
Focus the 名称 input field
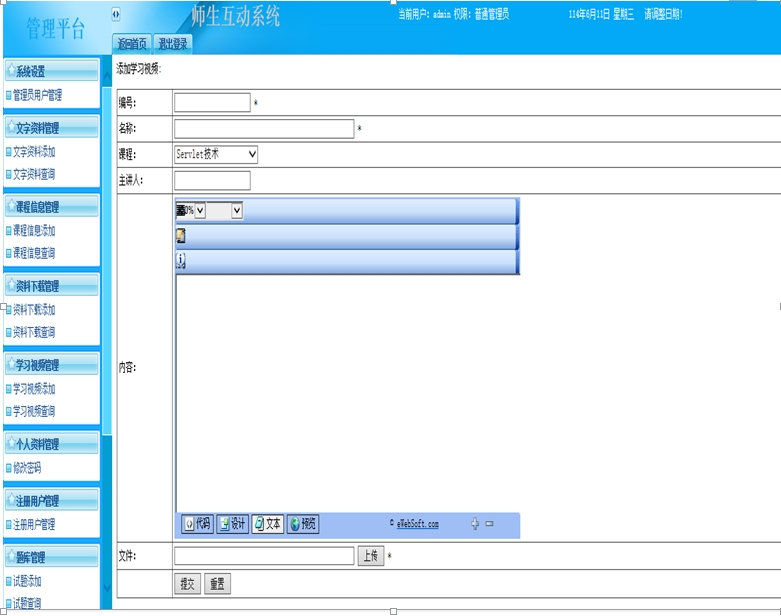tap(264, 128)
